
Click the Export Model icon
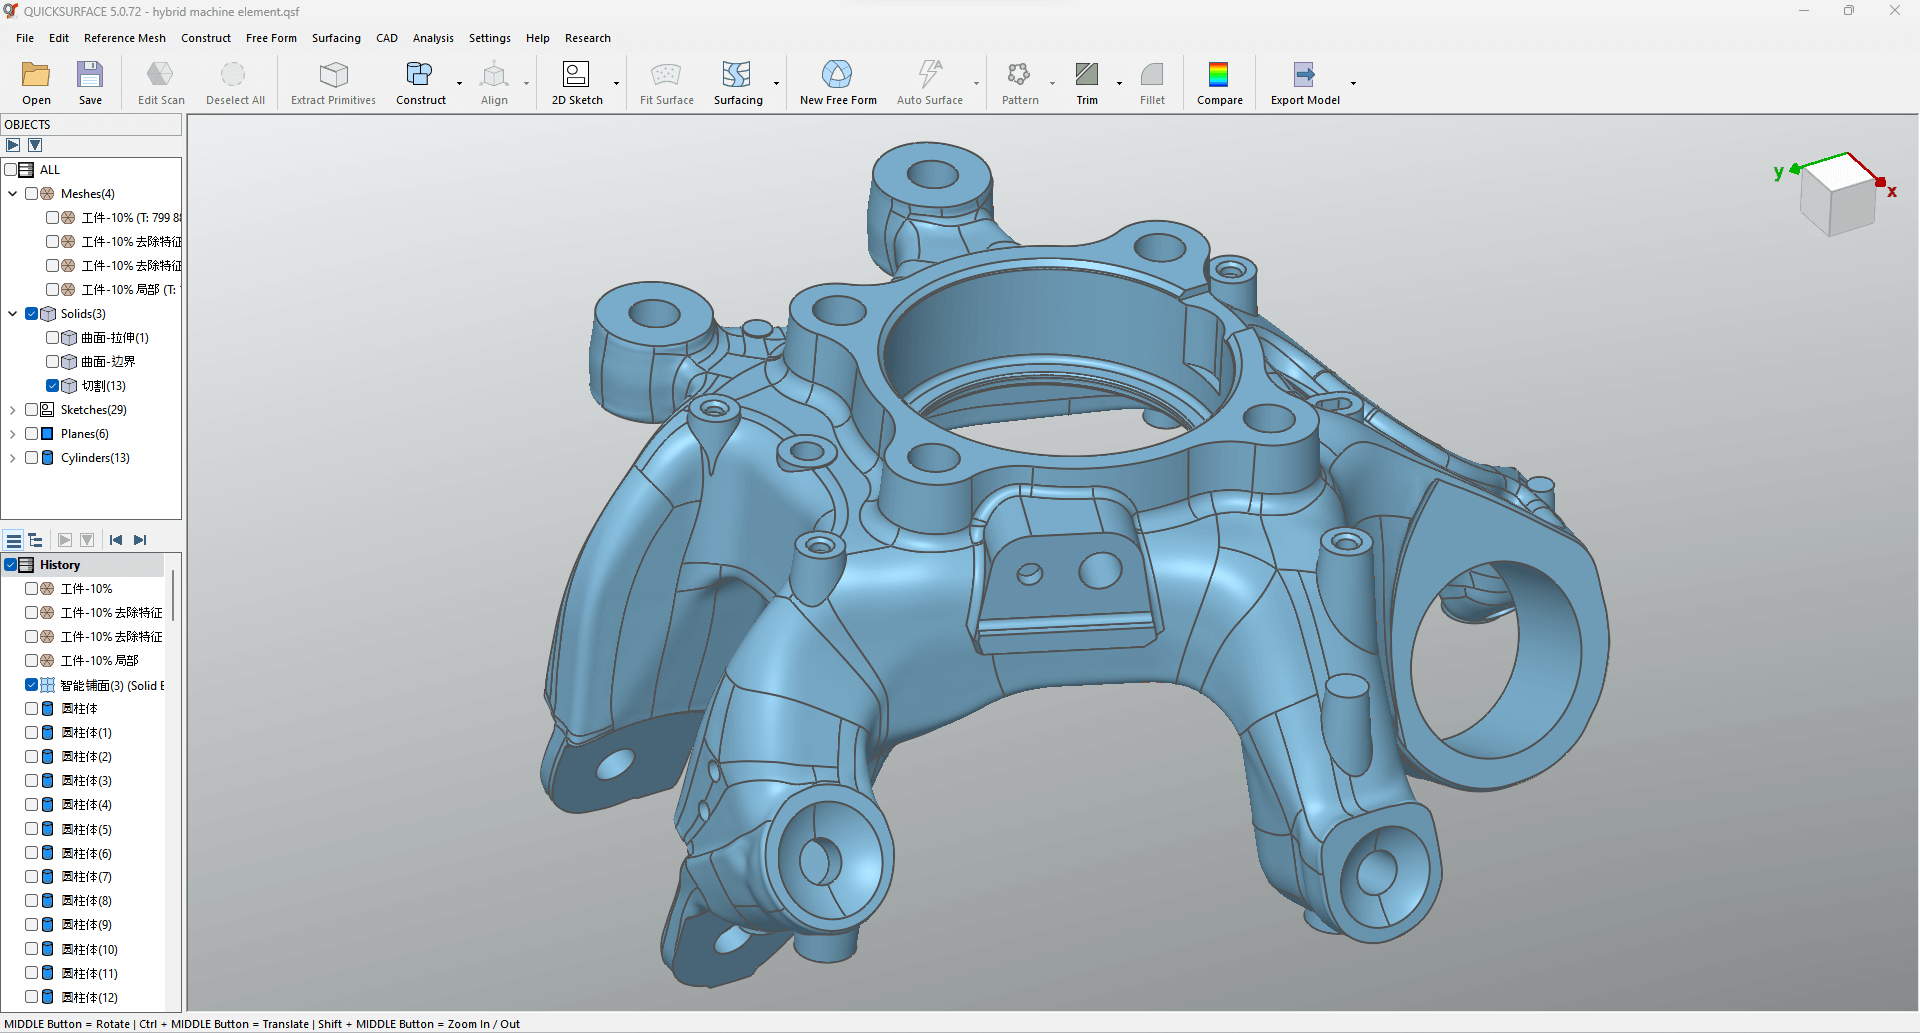1304,74
